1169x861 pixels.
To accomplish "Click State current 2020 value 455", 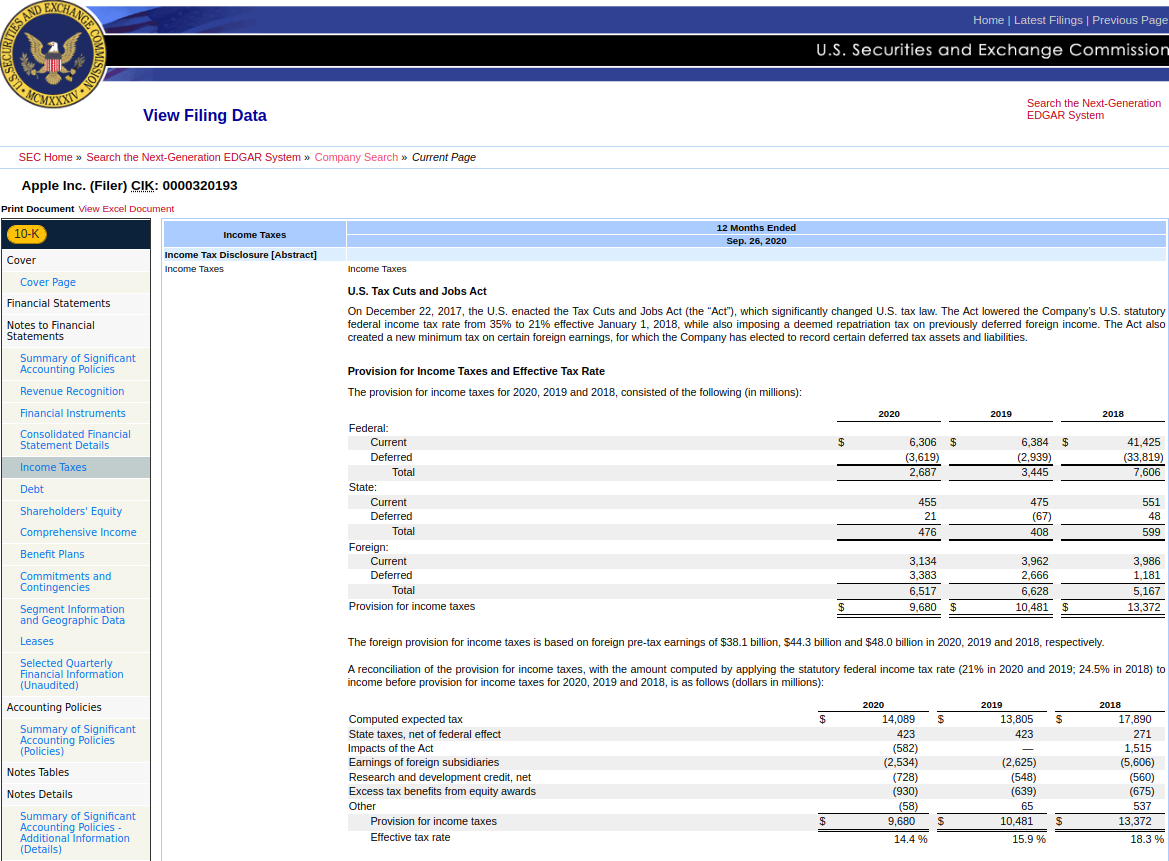I will pyautogui.click(x=927, y=502).
